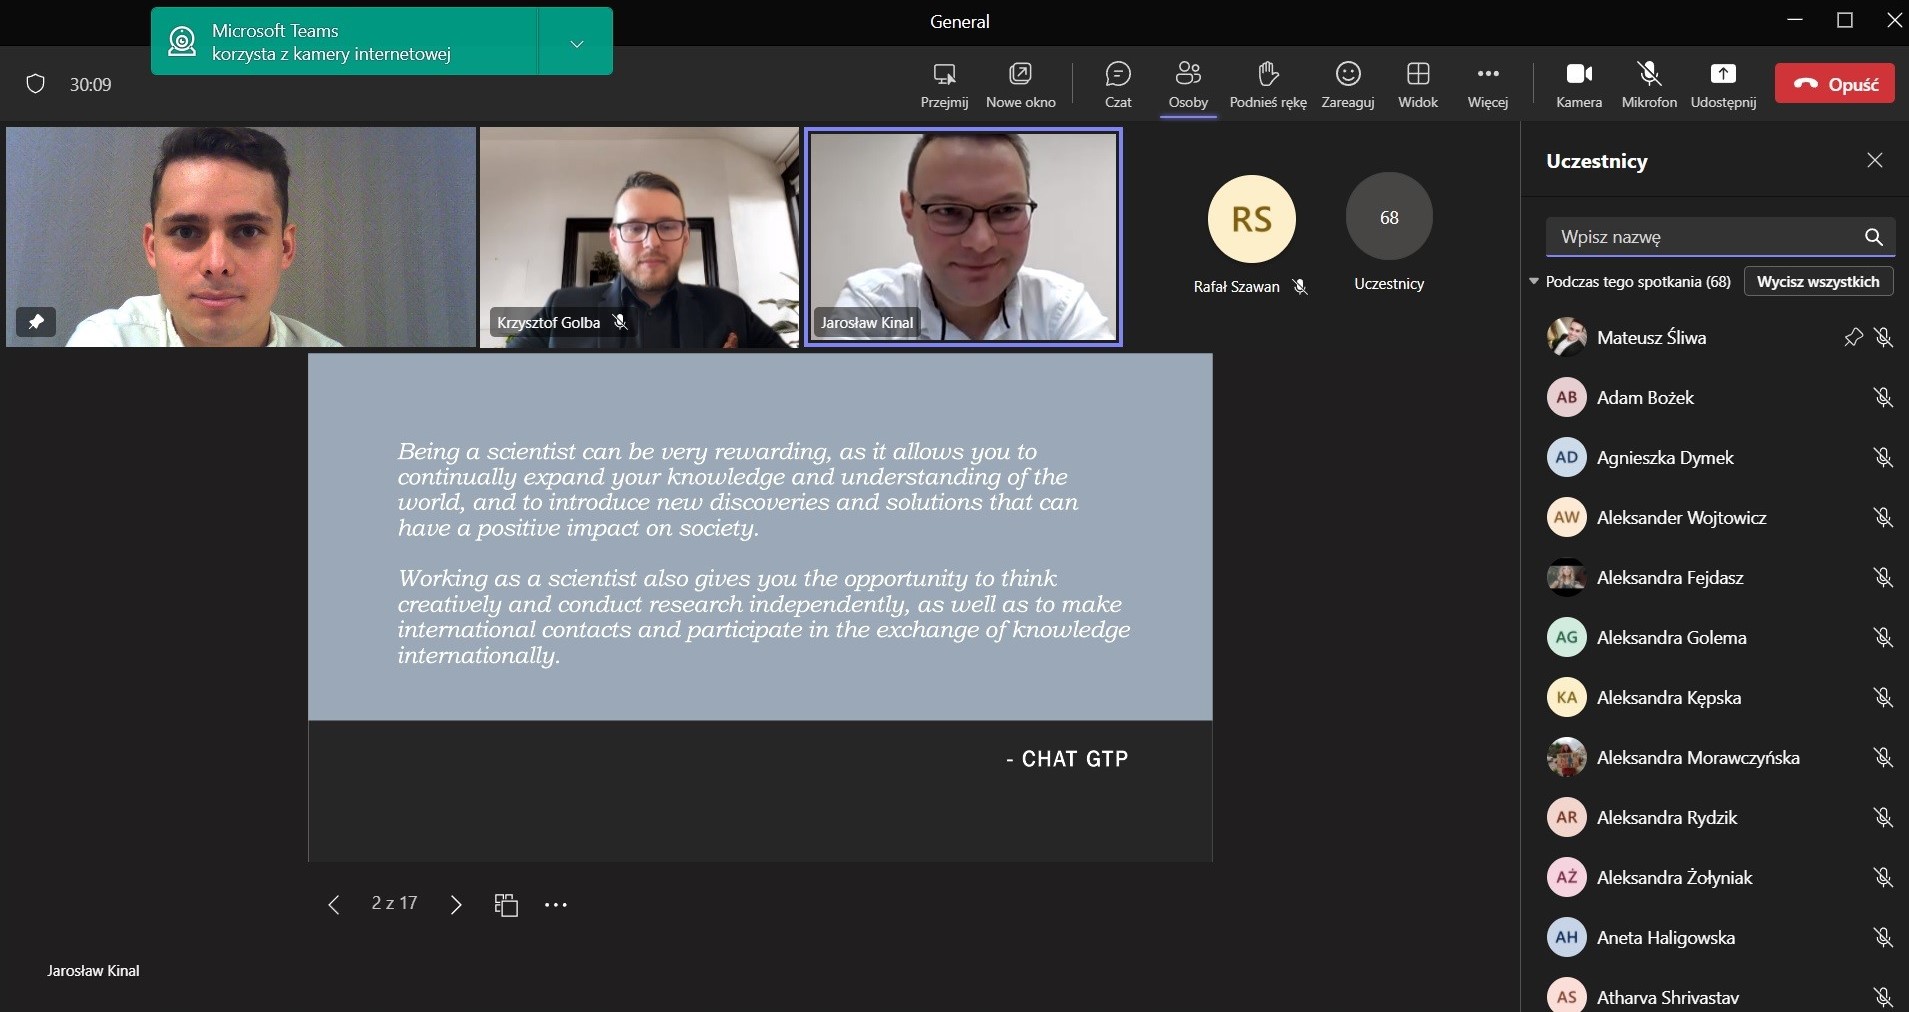1909x1012 pixels.
Task: Open the Zareaguj reactions menu
Action: point(1347,75)
